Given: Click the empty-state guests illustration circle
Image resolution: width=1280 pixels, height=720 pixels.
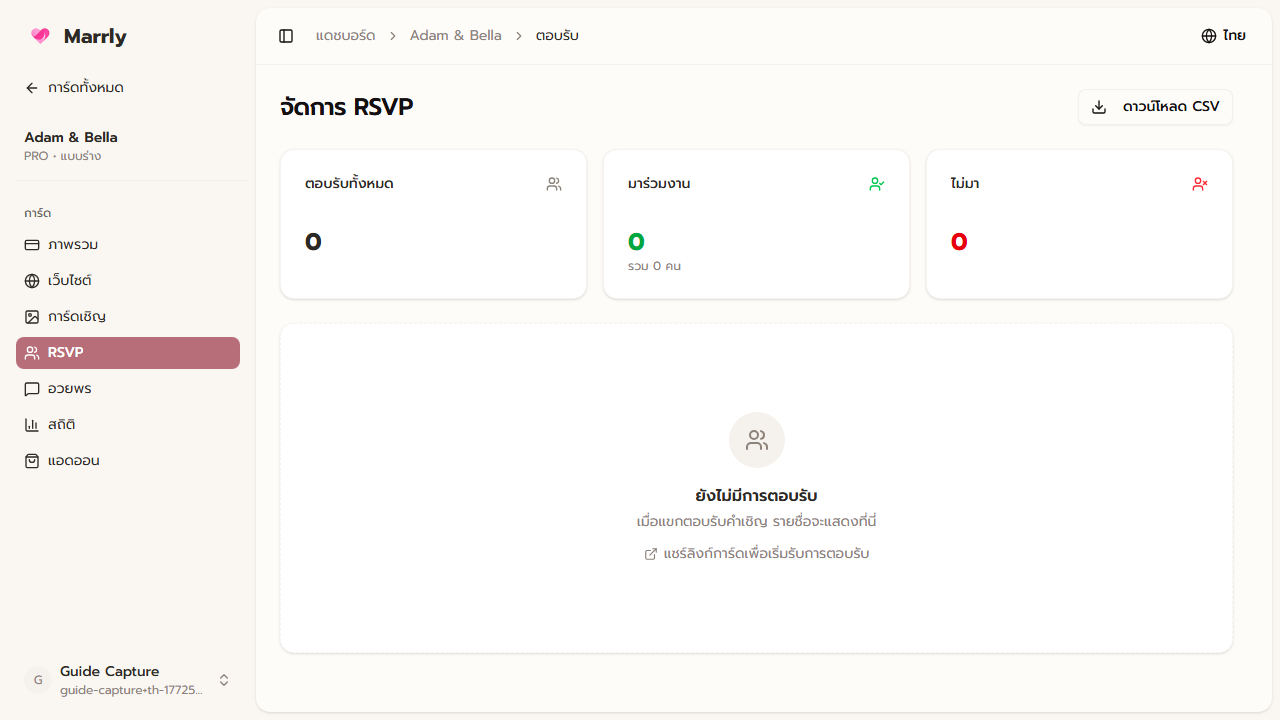Looking at the screenshot, I should [757, 440].
